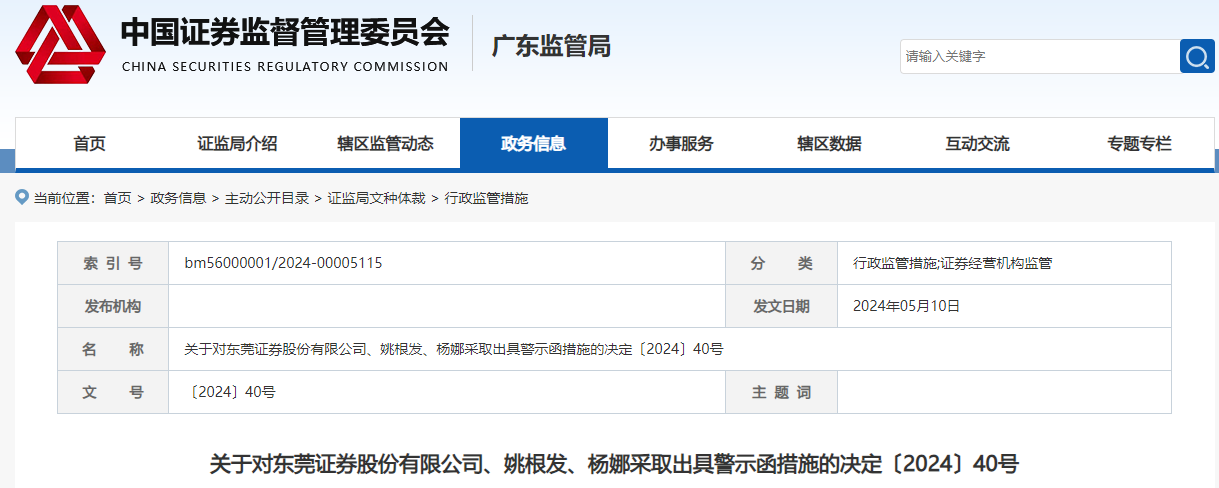Open 证监局文种体裁 breadcrumb link
Screen dimensions: 1219x488
pos(377,198)
